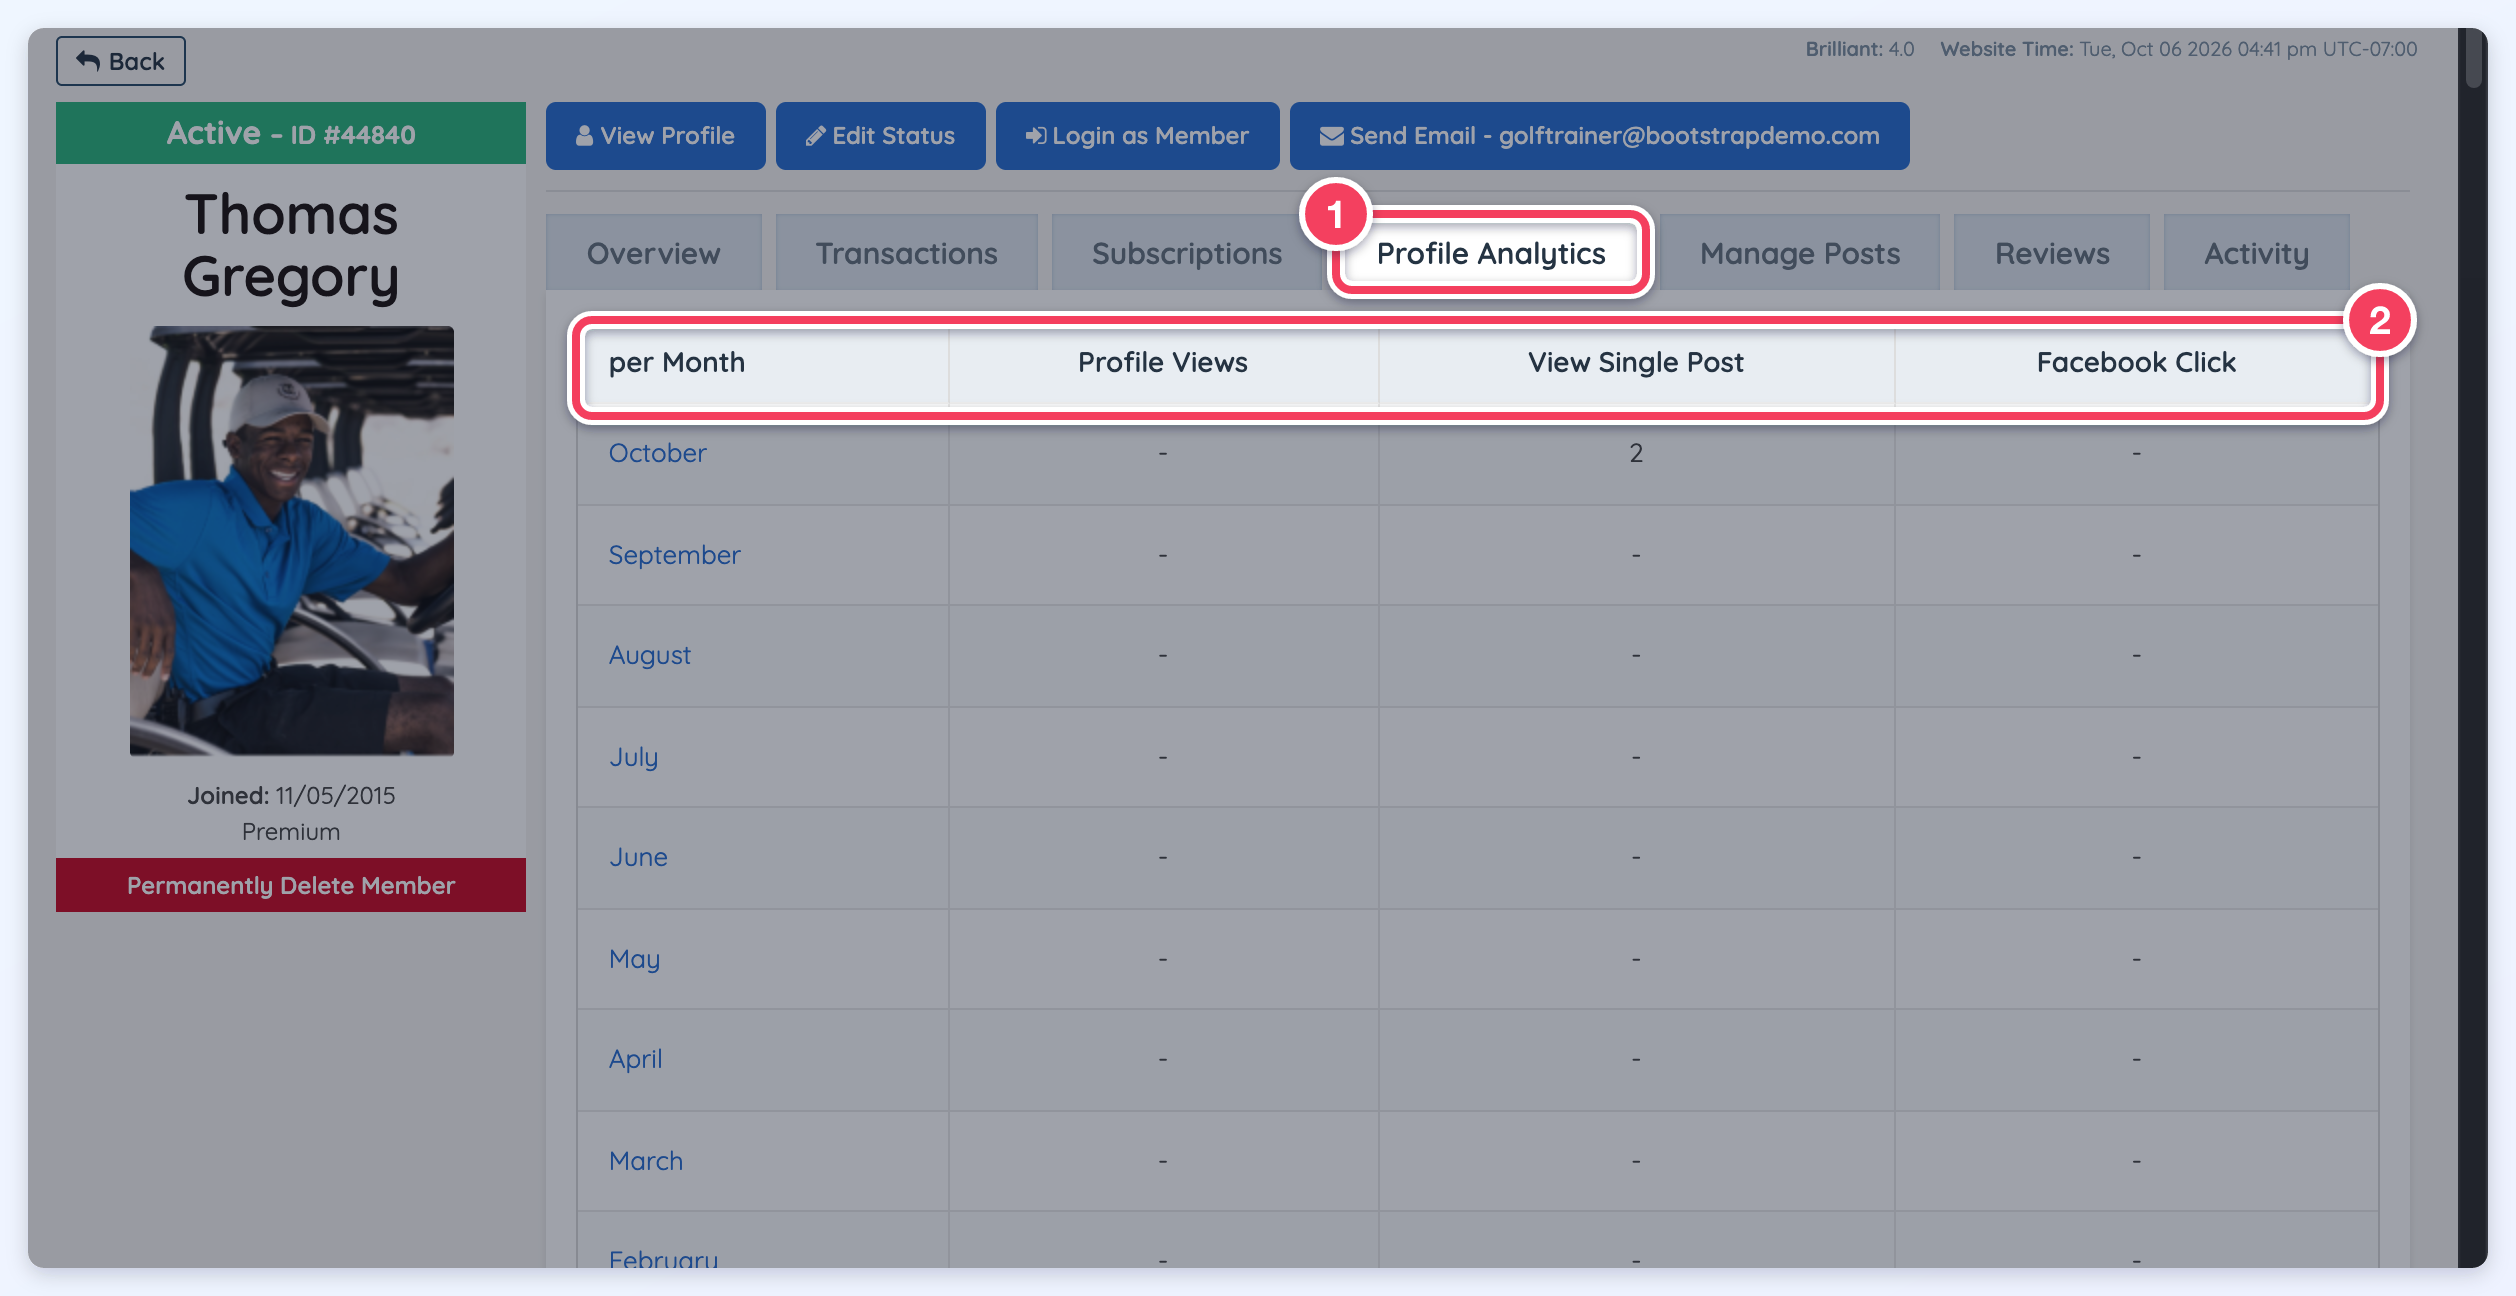
Task: Send email to golftrainer@bootstrapdemo.com
Action: pos(1599,136)
